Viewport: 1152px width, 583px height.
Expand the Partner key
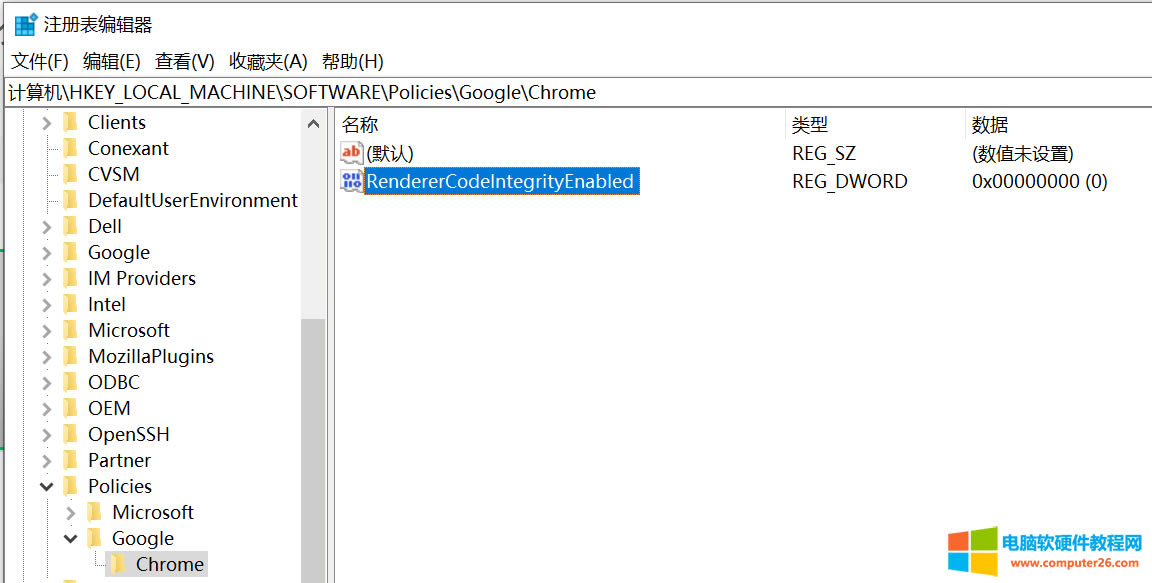[x=47, y=461]
